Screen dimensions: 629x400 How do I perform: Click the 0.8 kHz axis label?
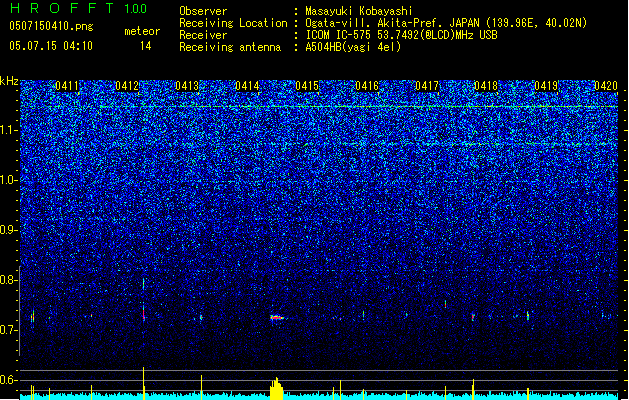[x=9, y=280]
